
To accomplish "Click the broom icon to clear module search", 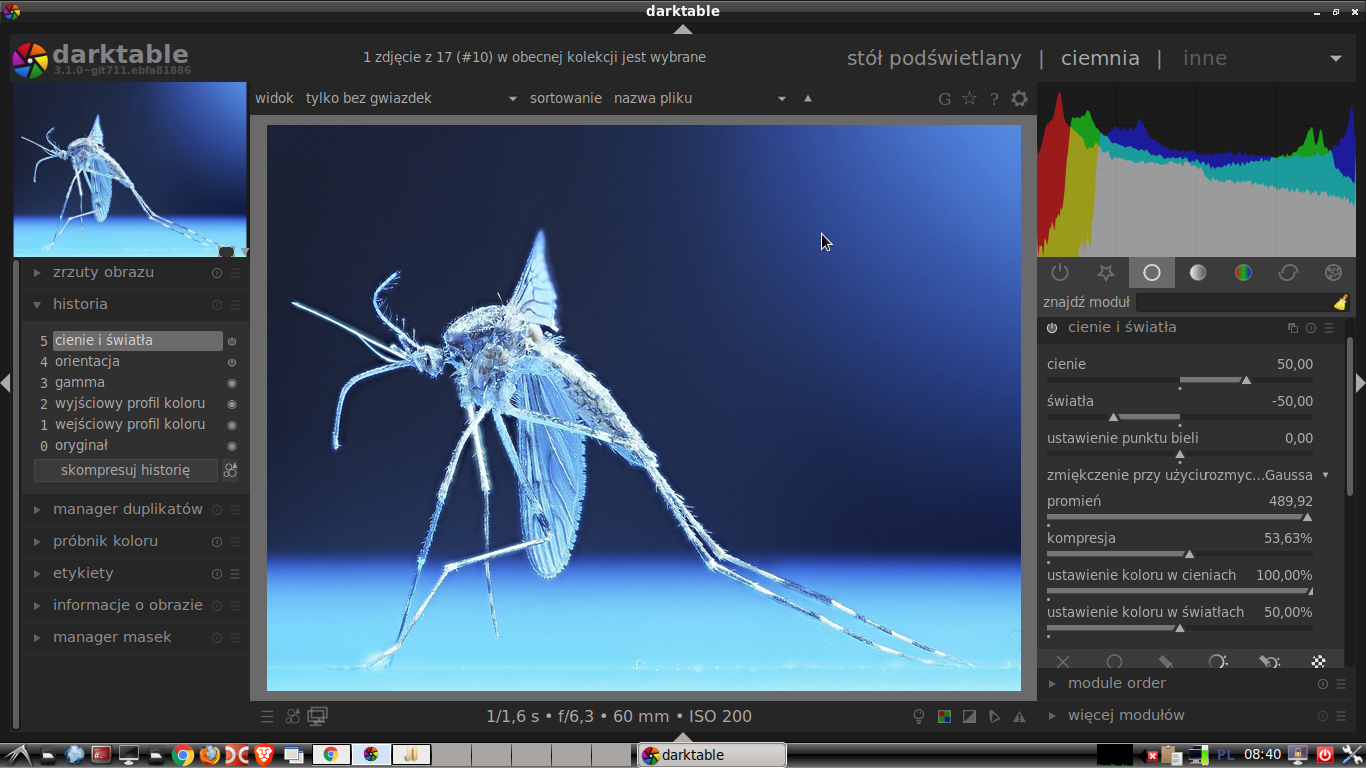I will point(1340,302).
